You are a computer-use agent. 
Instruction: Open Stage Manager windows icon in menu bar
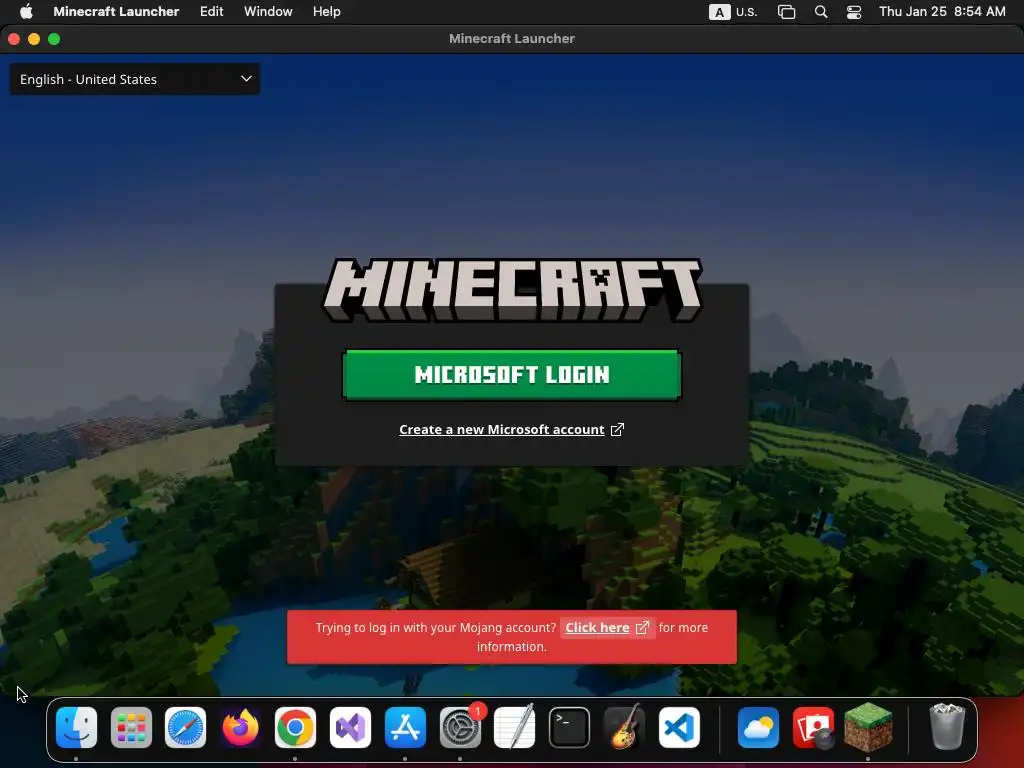786,12
